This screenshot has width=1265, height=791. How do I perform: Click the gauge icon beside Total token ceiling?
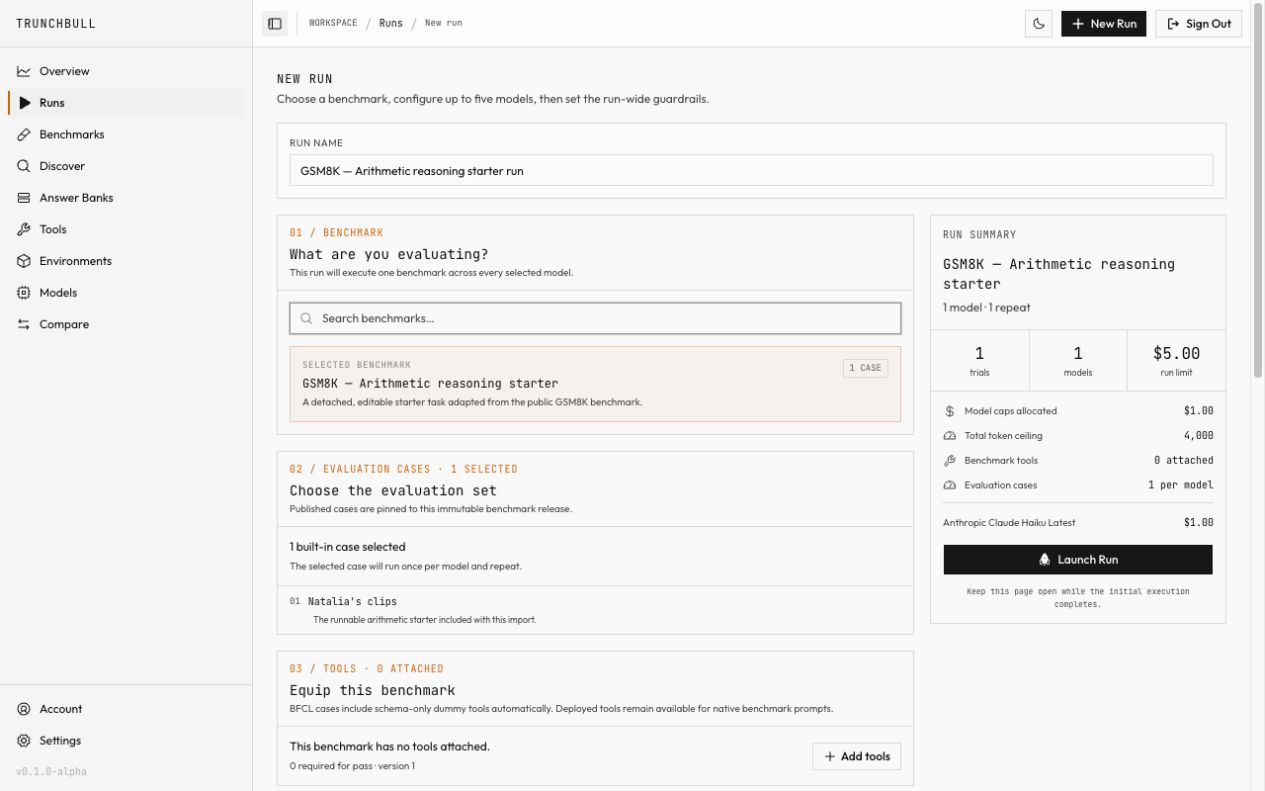950,436
